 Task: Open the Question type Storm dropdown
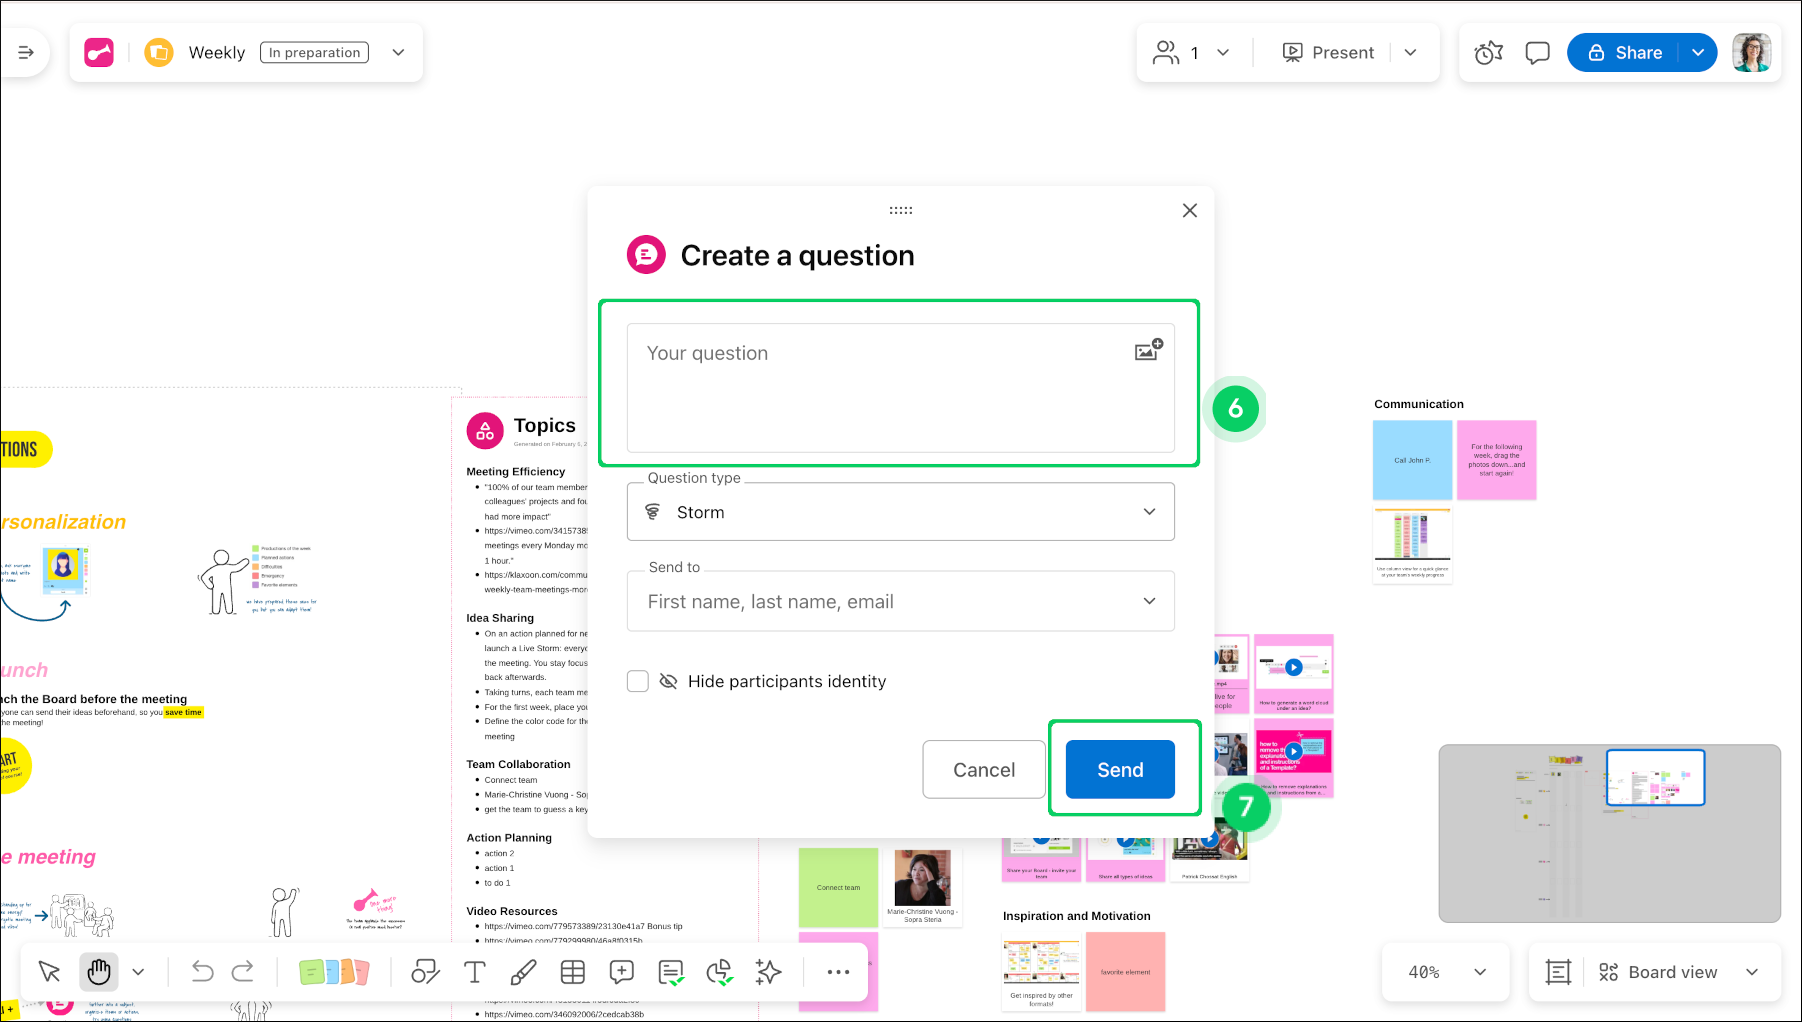(900, 512)
